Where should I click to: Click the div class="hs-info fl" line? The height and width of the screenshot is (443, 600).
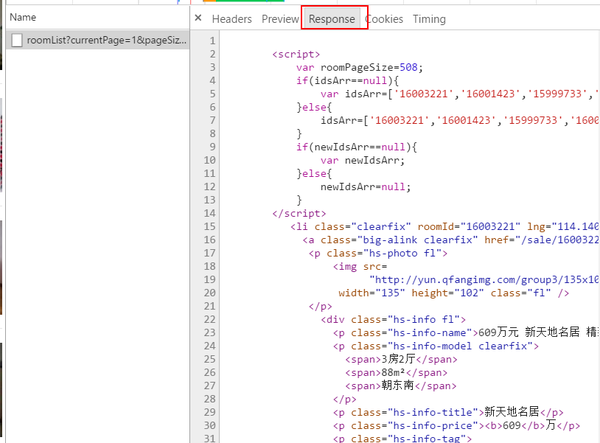[x=393, y=319]
